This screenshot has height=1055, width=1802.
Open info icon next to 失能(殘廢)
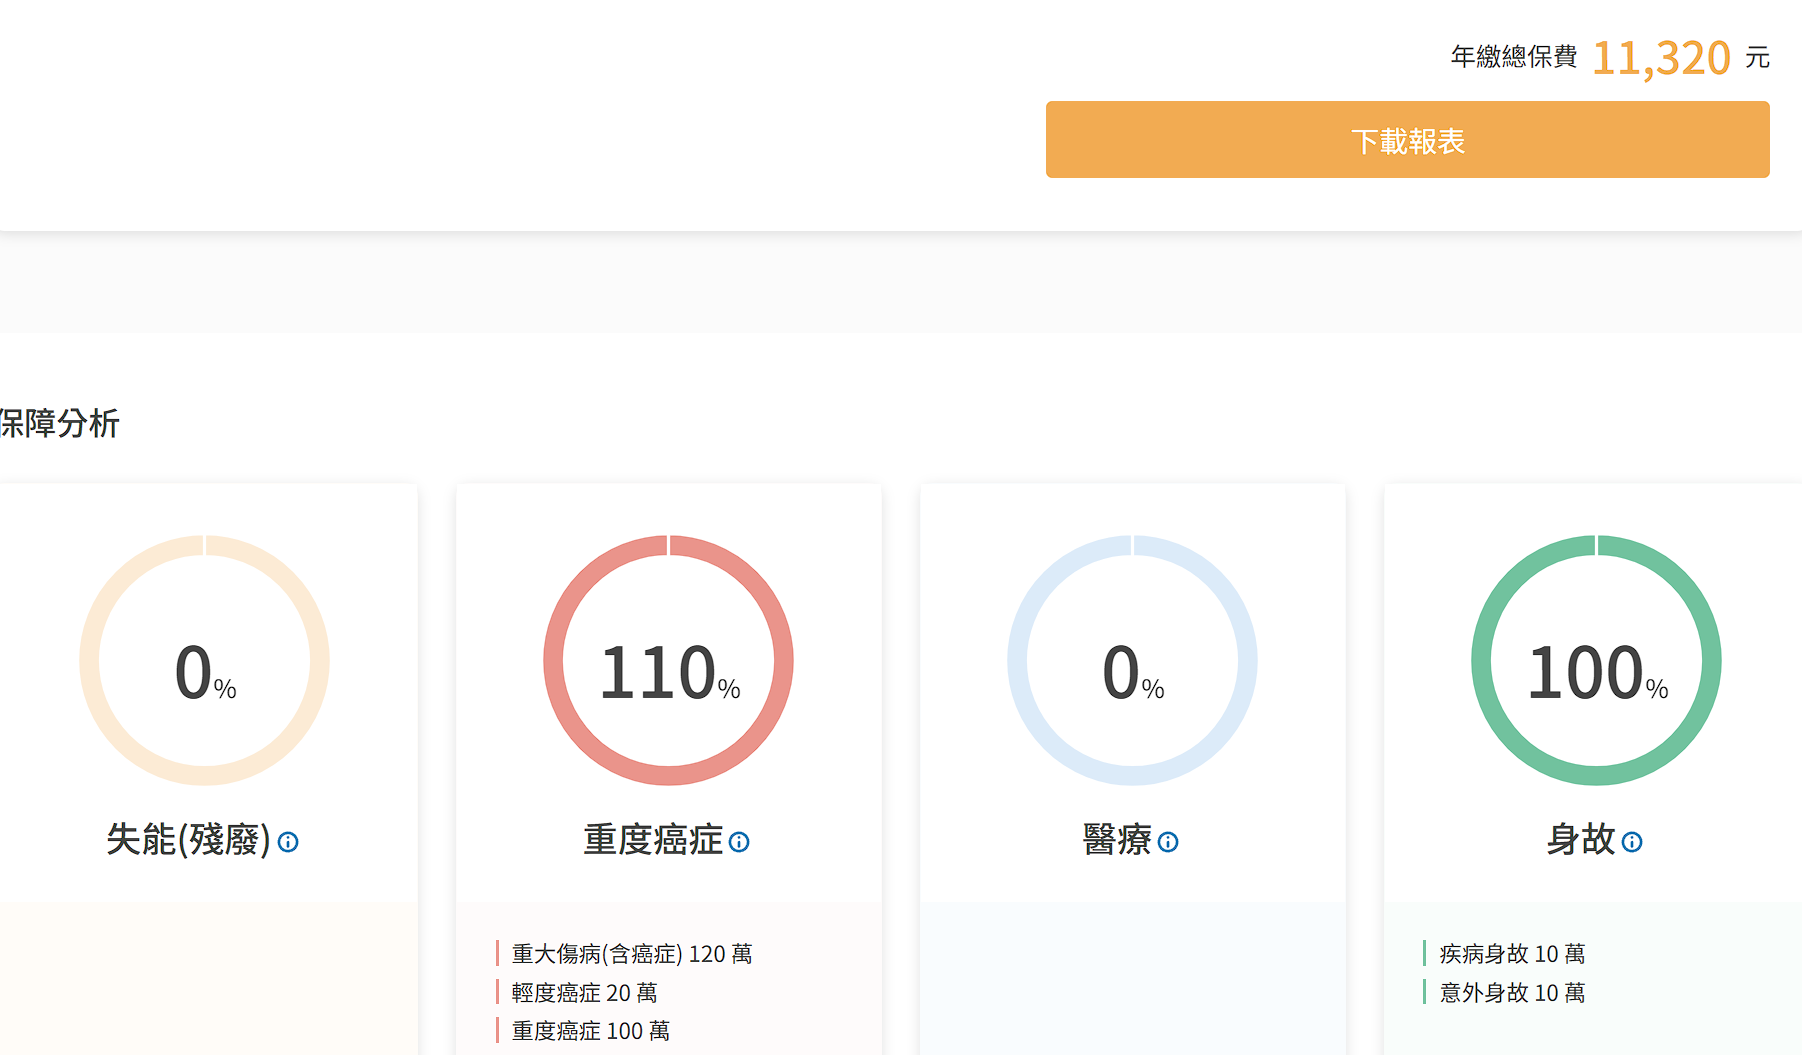[x=288, y=842]
